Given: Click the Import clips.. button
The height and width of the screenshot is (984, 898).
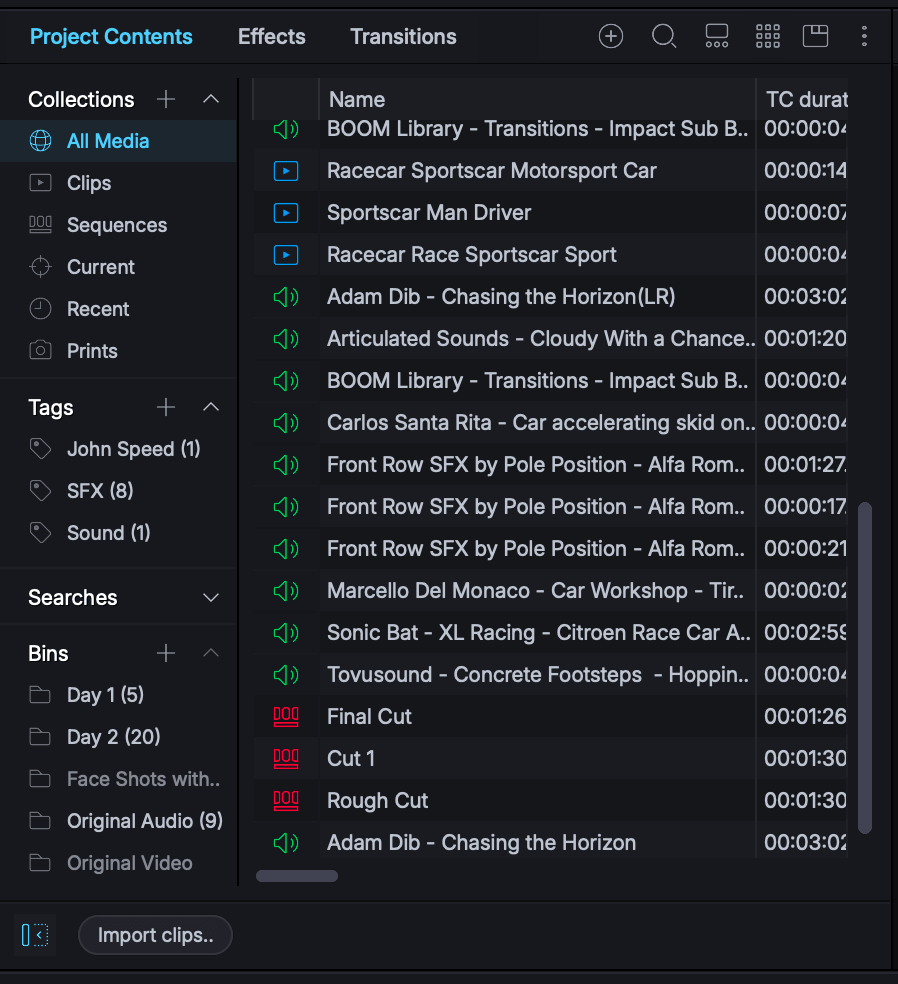Looking at the screenshot, I should pos(155,936).
